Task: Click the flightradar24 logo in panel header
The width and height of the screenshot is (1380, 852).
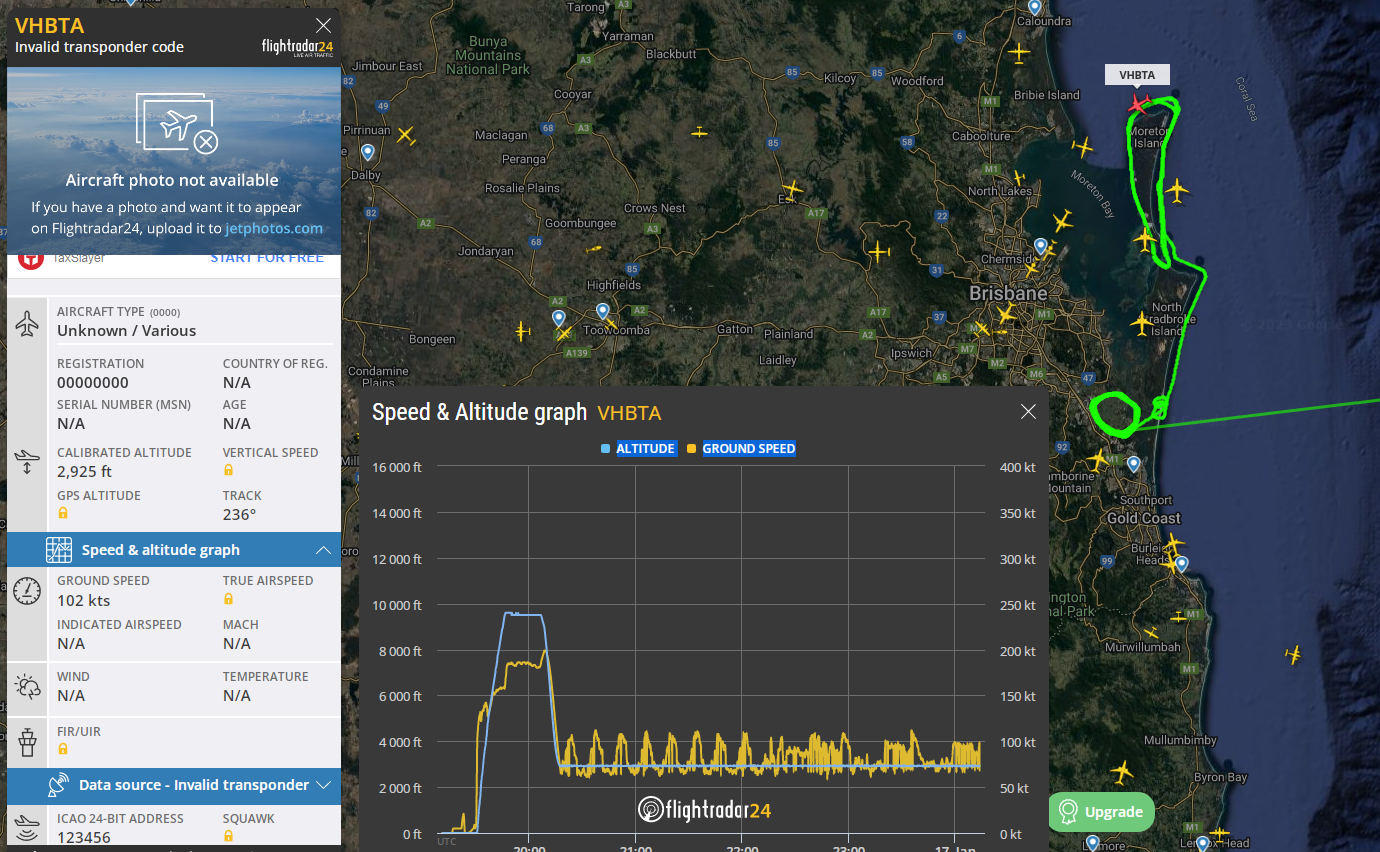Action: tap(297, 48)
